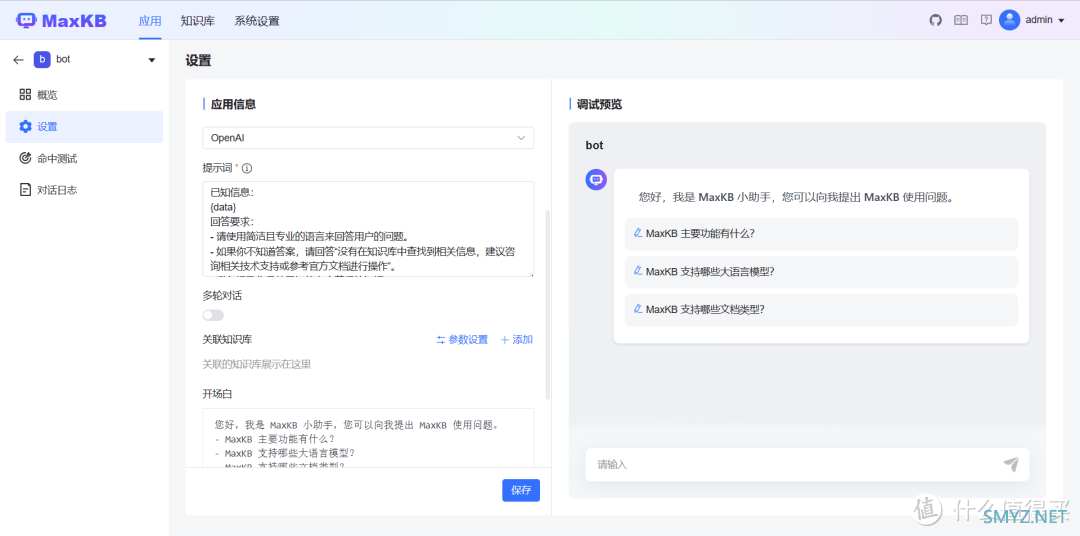Image resolution: width=1080 pixels, height=536 pixels.
Task: Click the settings form vertical scrollbar
Action: tap(548, 305)
